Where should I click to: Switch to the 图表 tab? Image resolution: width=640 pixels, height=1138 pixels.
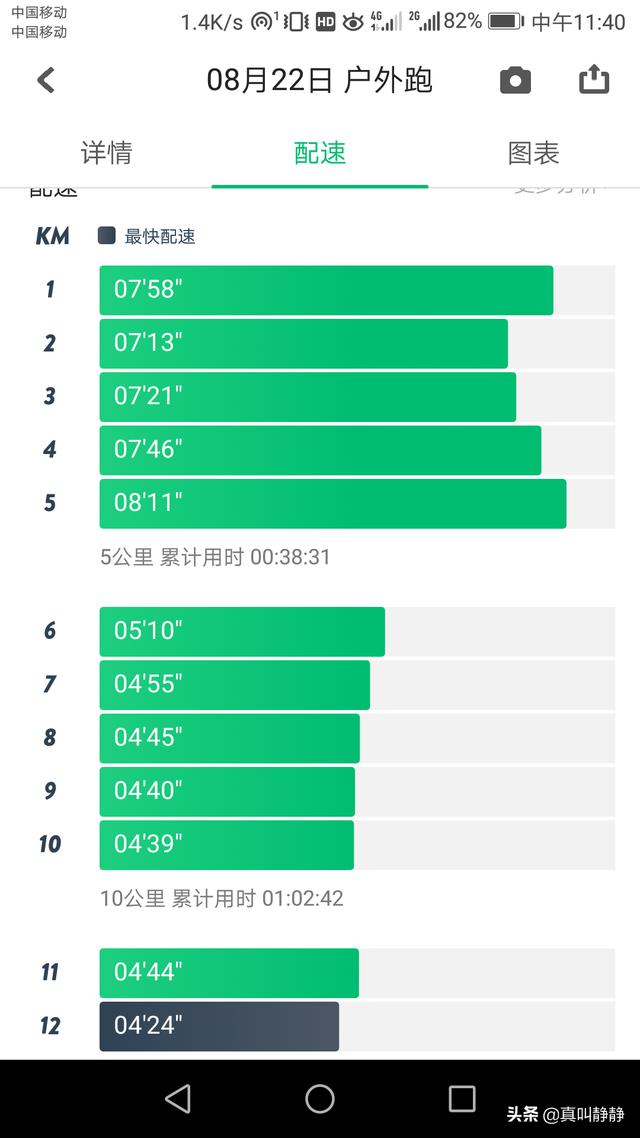click(533, 153)
